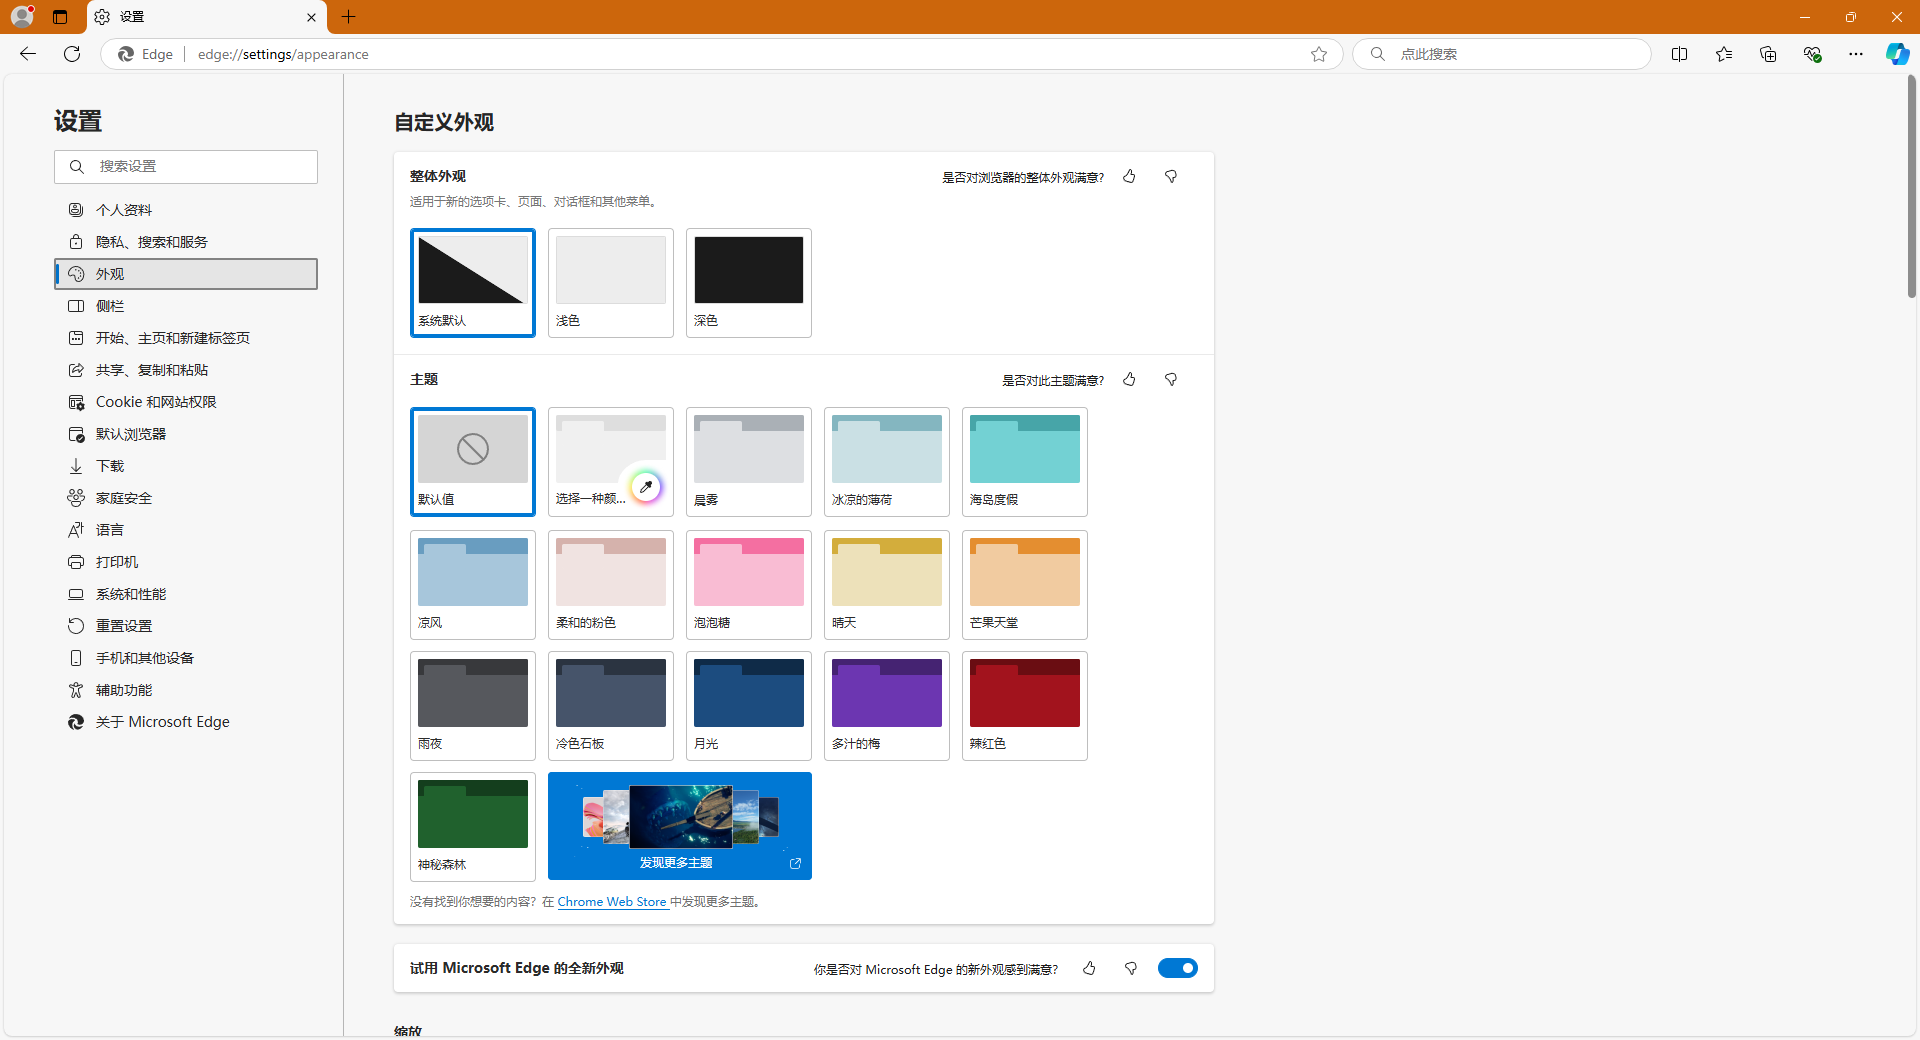Apply the 冷色石板 theme
Viewport: 1920px width, 1040px height.
pyautogui.click(x=611, y=706)
